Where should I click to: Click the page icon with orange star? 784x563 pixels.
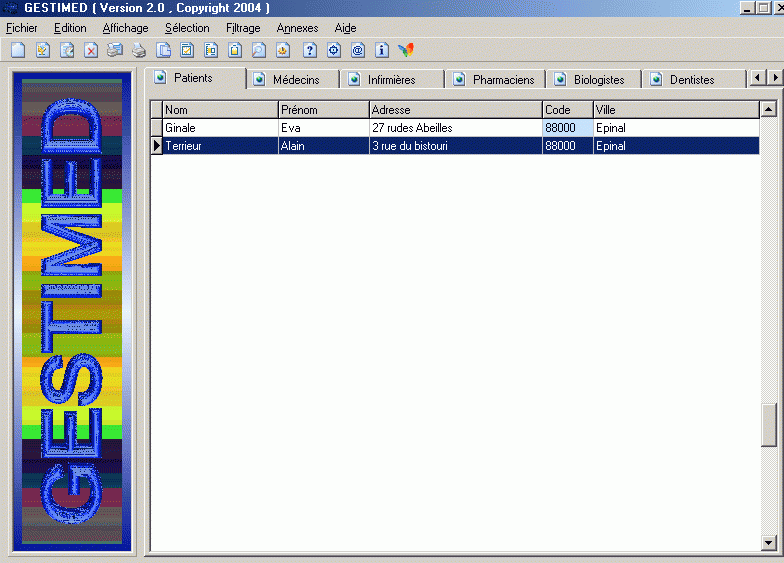tap(283, 50)
